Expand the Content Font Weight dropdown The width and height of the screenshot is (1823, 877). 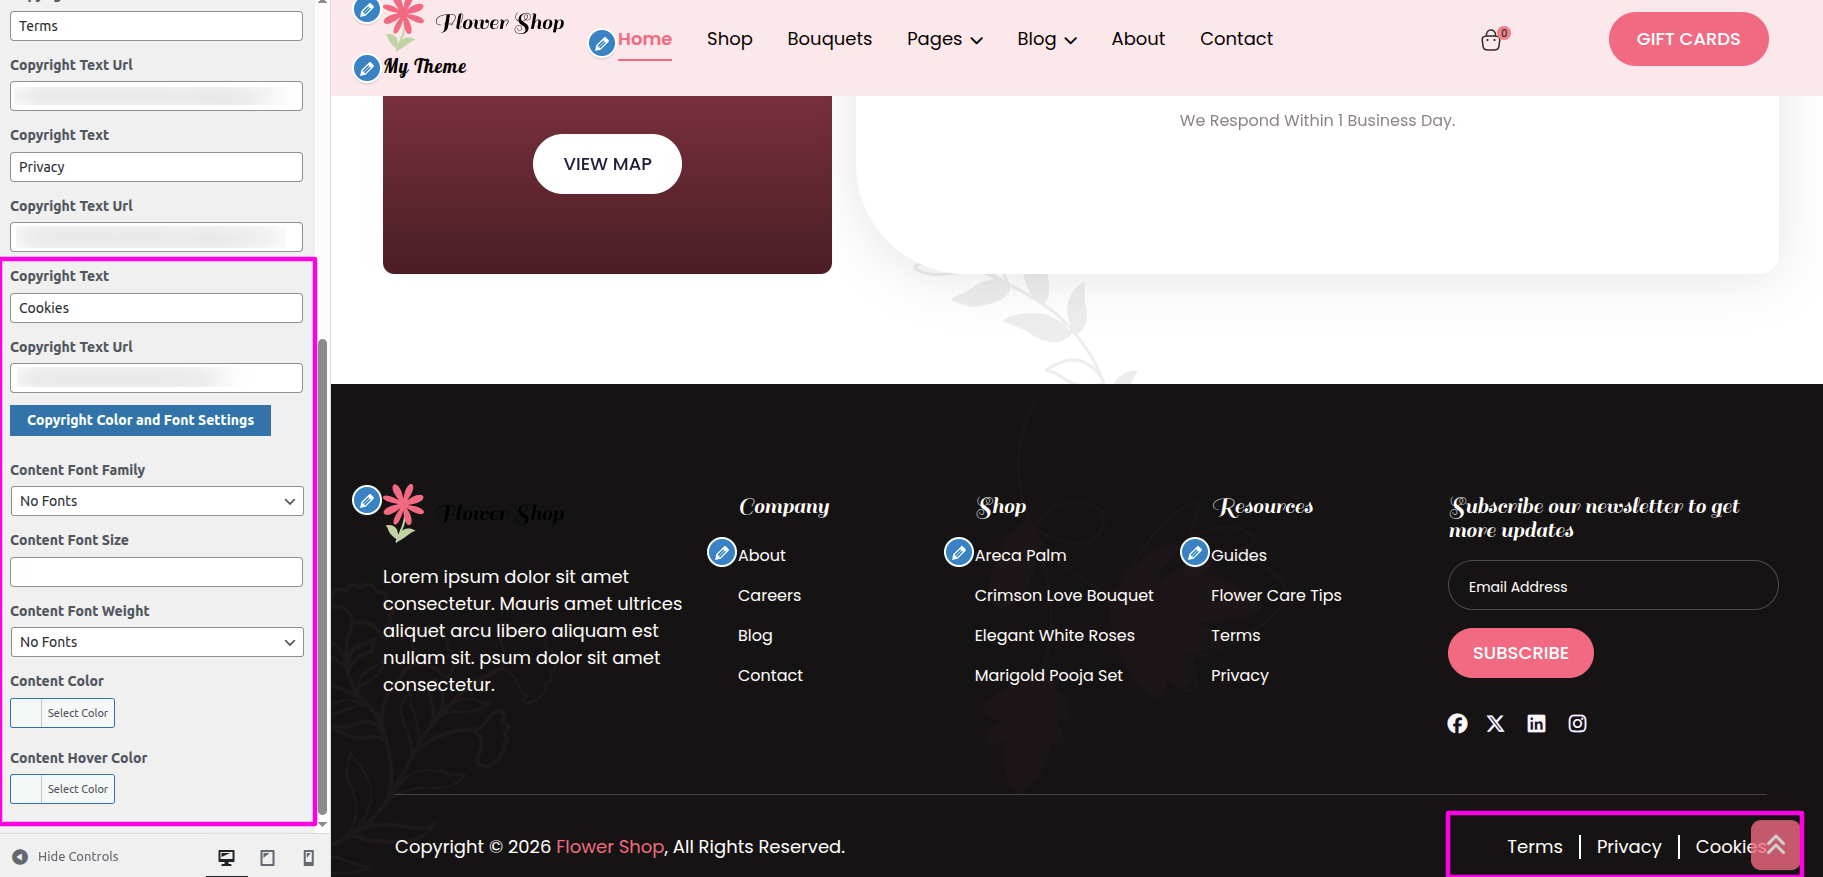(157, 642)
